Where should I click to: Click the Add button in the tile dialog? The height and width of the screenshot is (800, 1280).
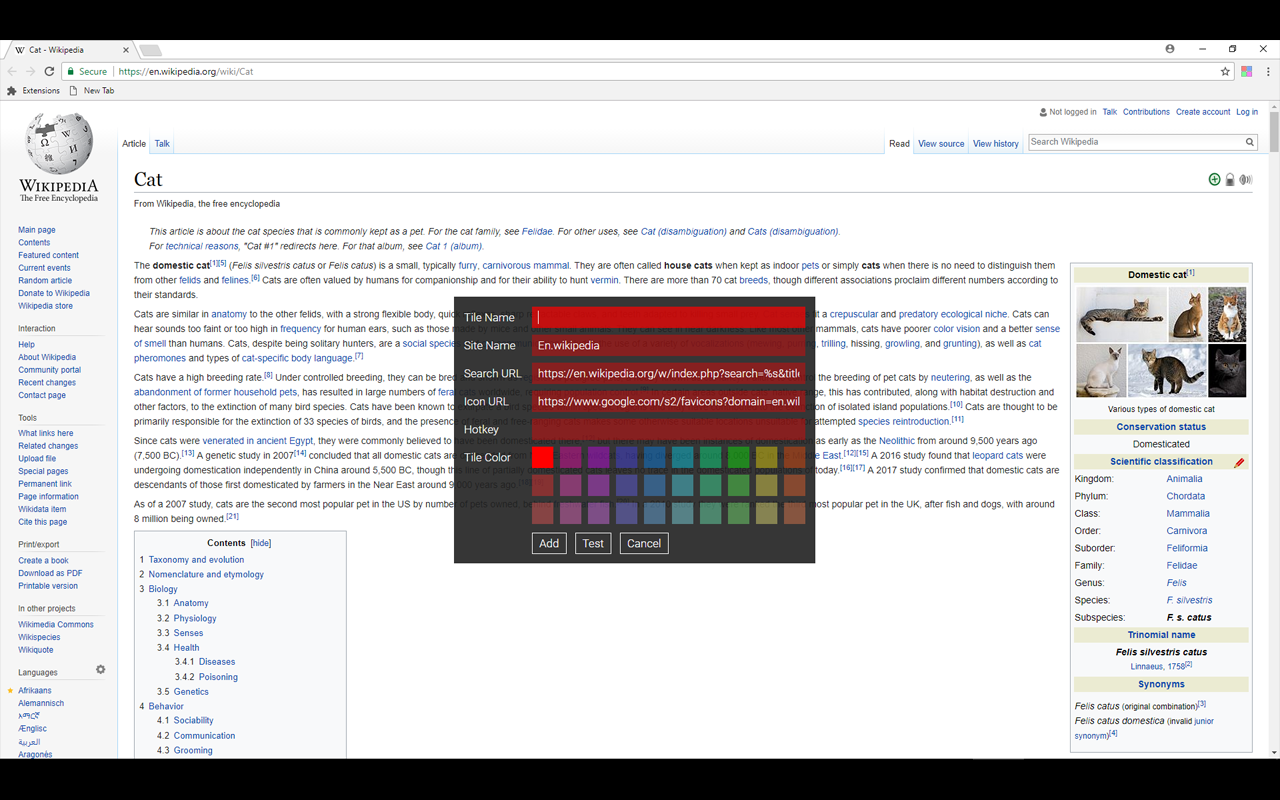point(549,543)
